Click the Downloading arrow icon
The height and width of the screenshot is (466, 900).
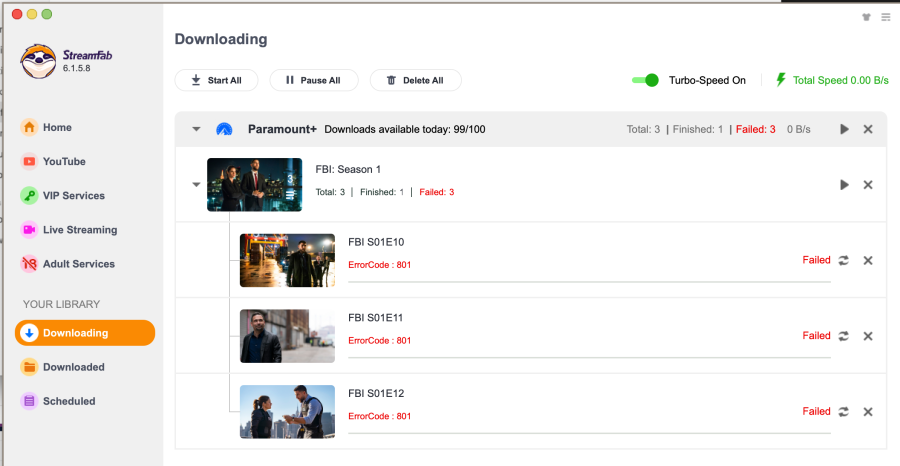click(29, 333)
